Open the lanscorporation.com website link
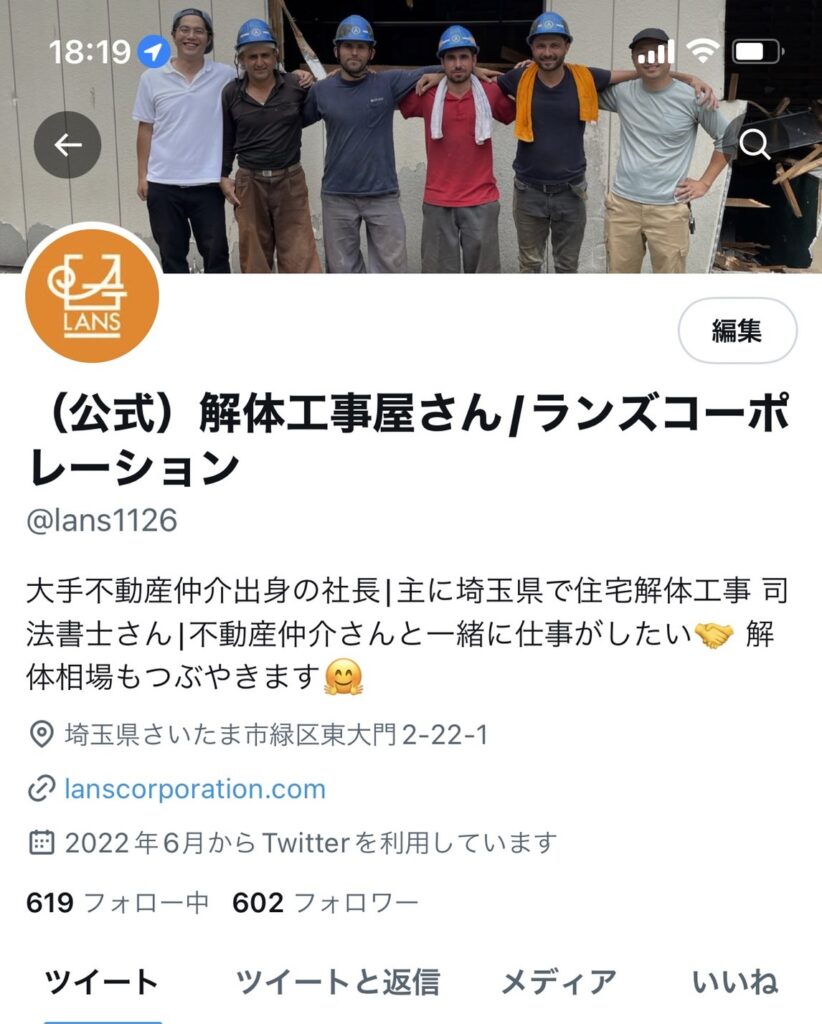 (195, 789)
